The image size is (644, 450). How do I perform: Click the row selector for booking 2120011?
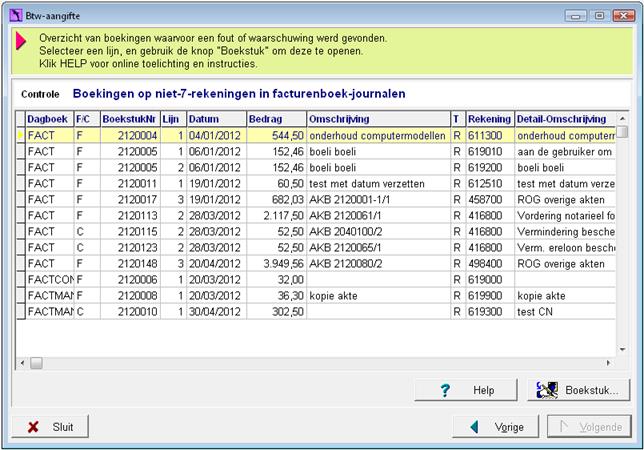(x=21, y=184)
